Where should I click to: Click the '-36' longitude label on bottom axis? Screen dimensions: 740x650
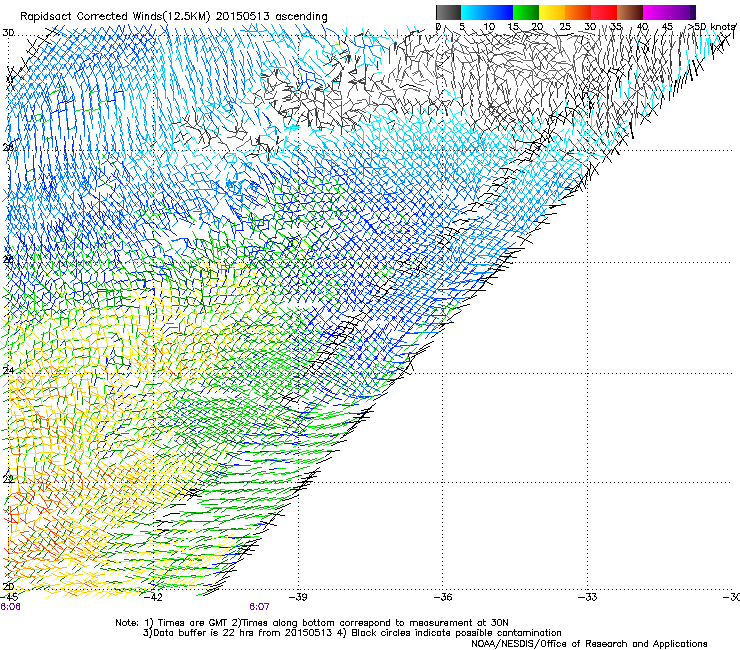coord(443,597)
